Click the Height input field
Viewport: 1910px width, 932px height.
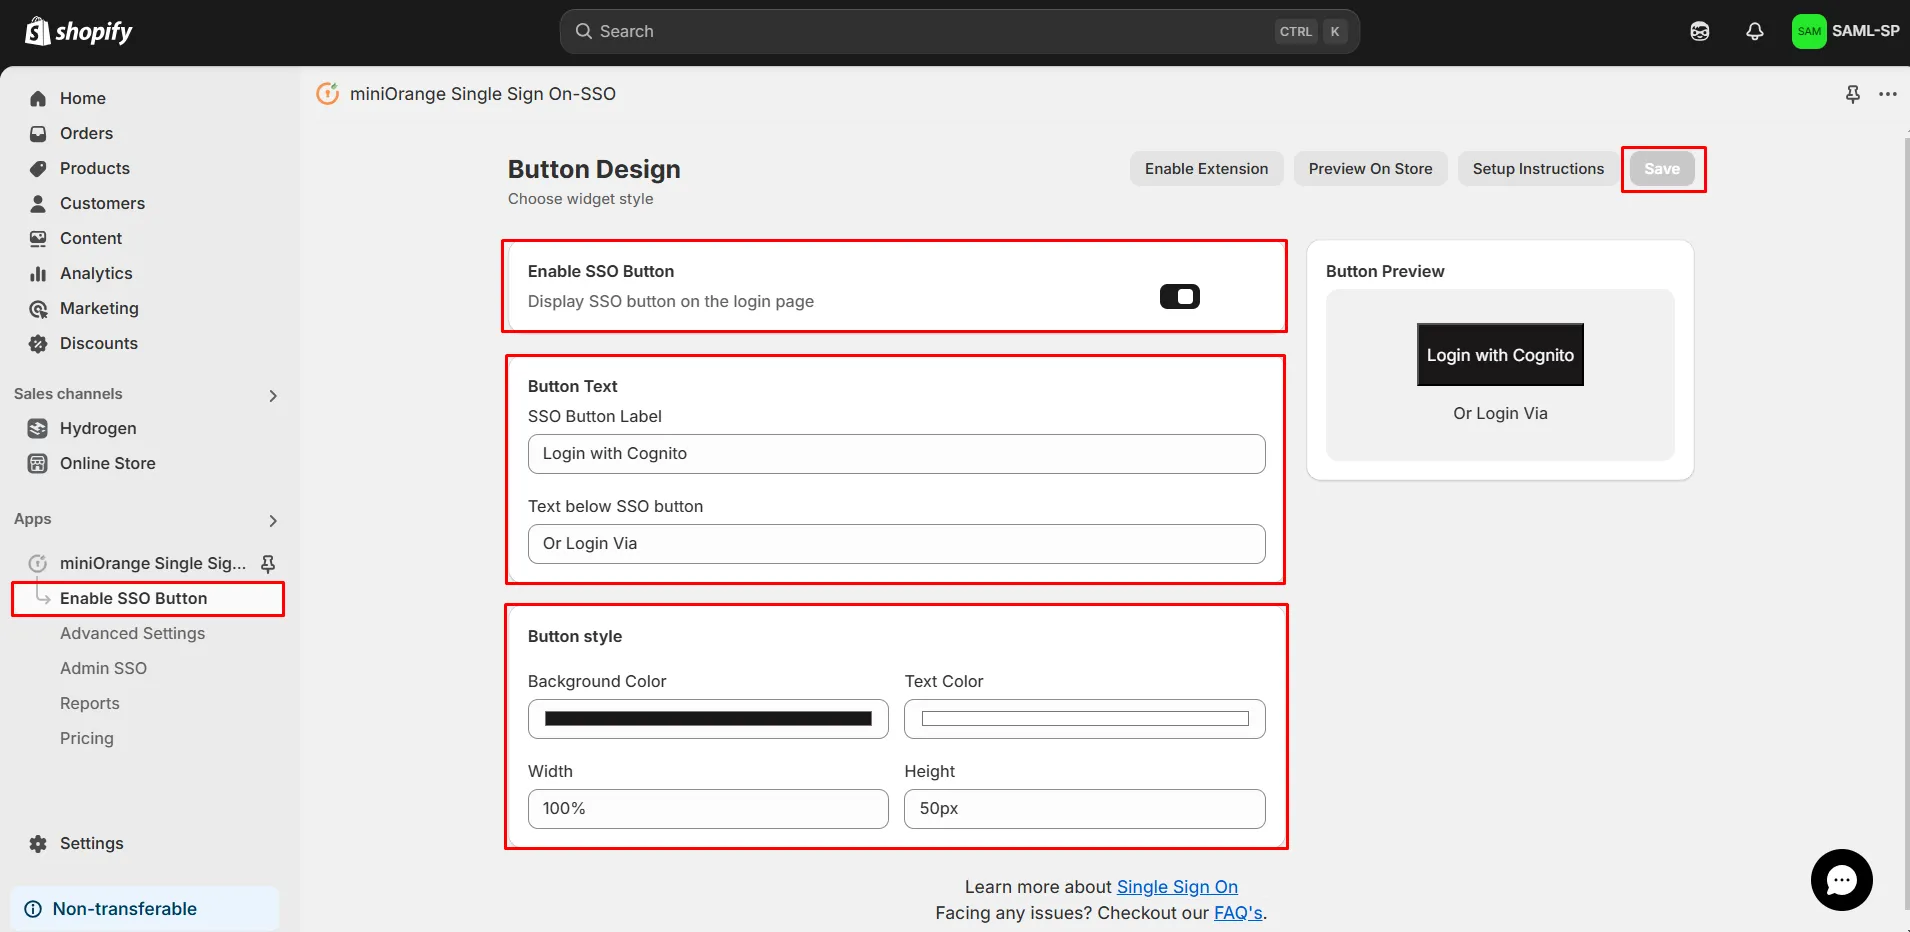tap(1085, 809)
